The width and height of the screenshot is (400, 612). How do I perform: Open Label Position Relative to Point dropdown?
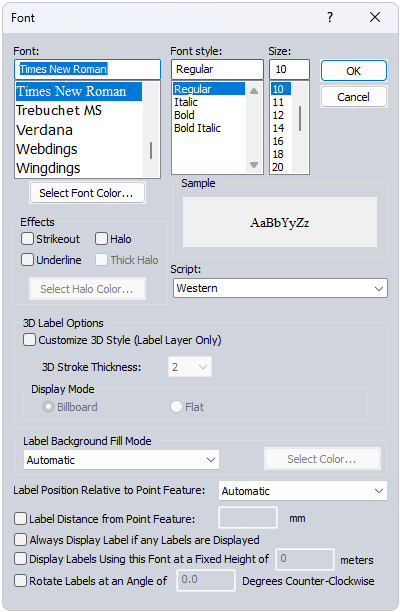303,491
